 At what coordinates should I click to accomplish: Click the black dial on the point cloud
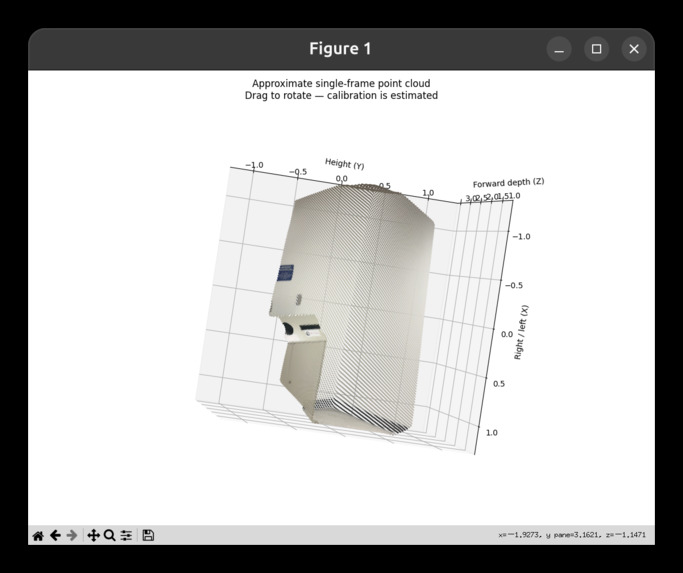point(288,329)
